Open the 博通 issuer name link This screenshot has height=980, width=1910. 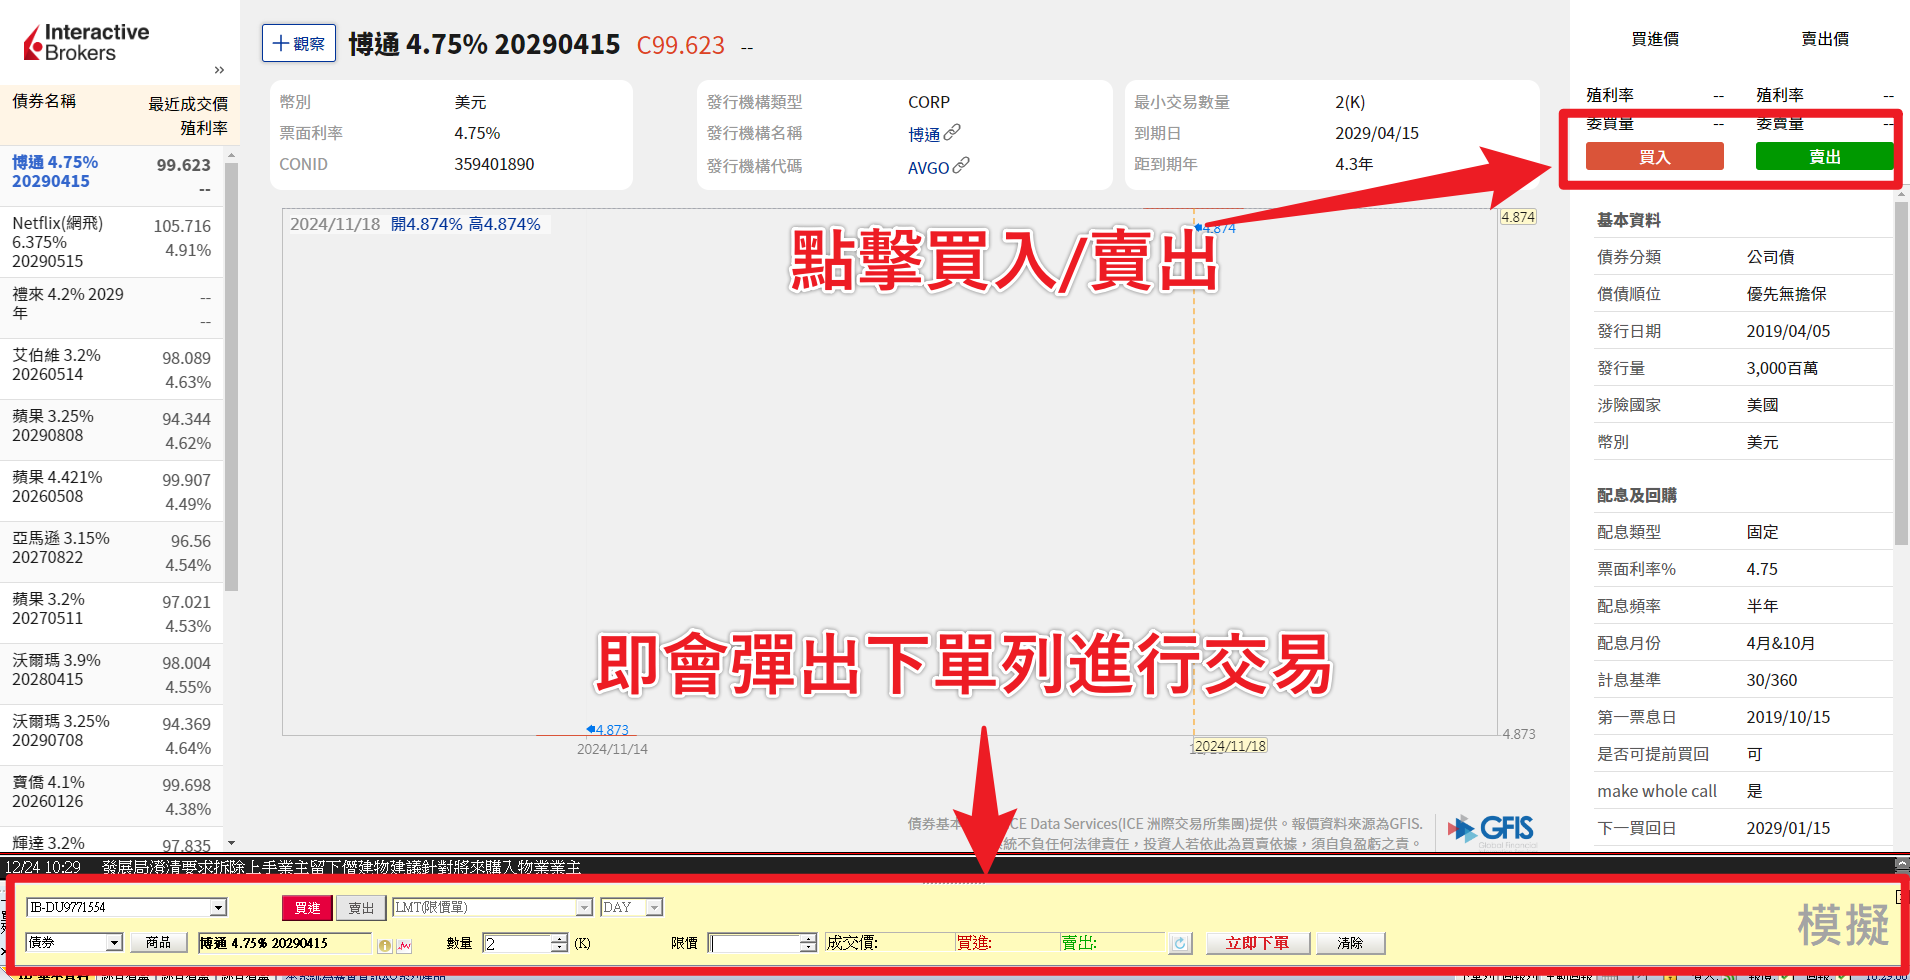(924, 134)
